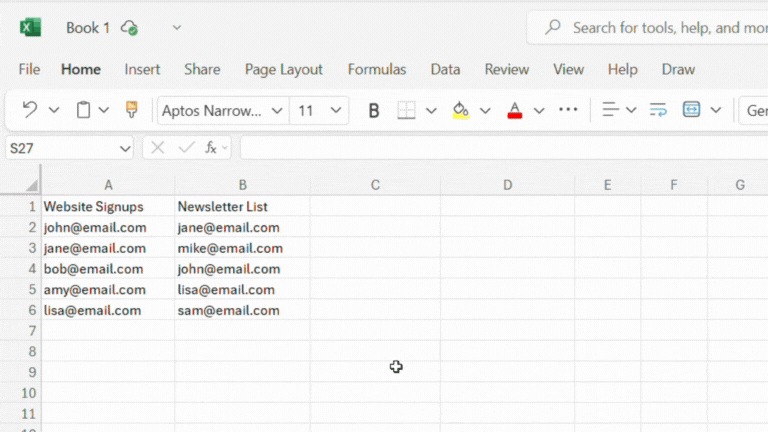Viewport: 768px width, 432px height.
Task: Click the Select All corner triangle
Action: tap(31, 185)
